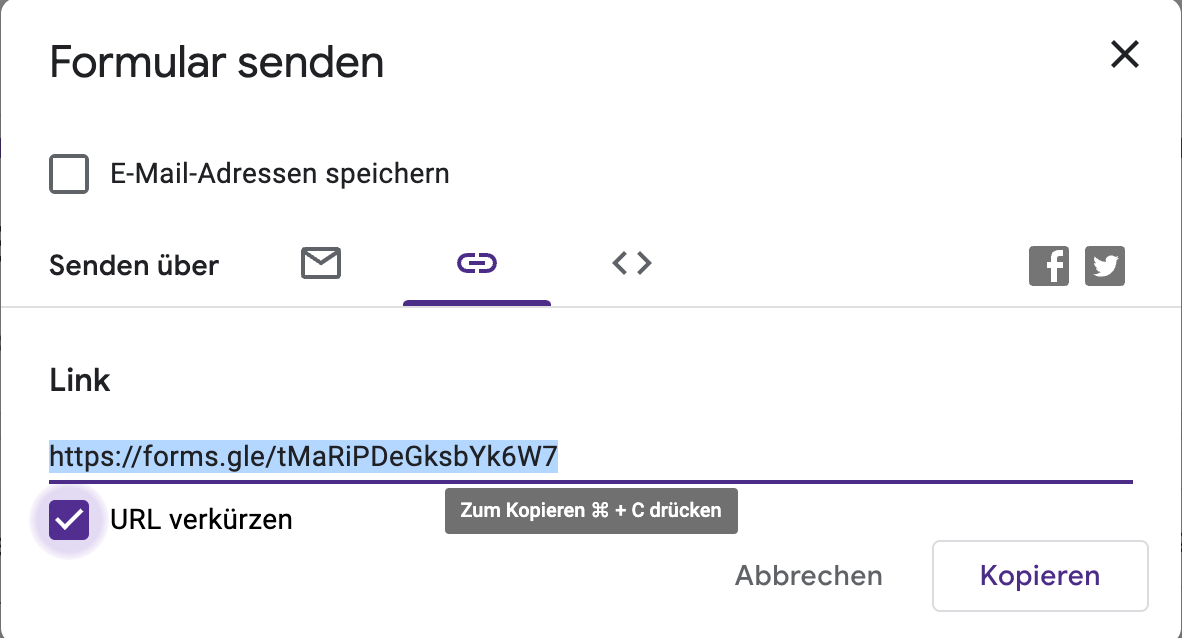
Task: Click the Link section heading
Action: click(x=80, y=380)
